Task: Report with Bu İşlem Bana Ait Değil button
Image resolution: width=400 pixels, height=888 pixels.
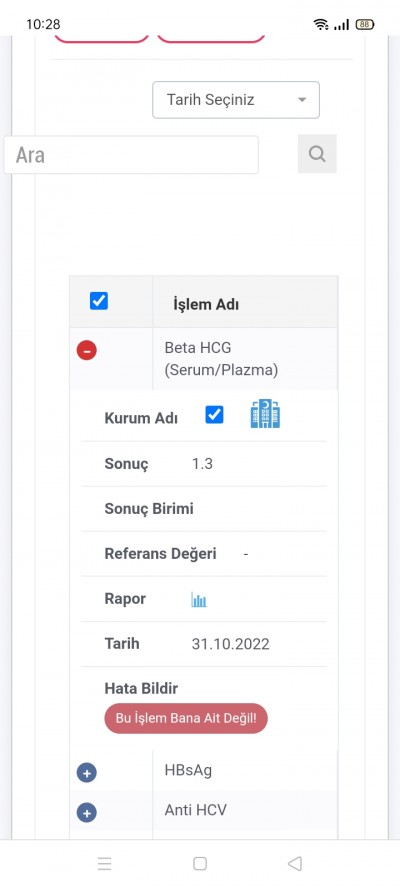Action: tap(186, 719)
